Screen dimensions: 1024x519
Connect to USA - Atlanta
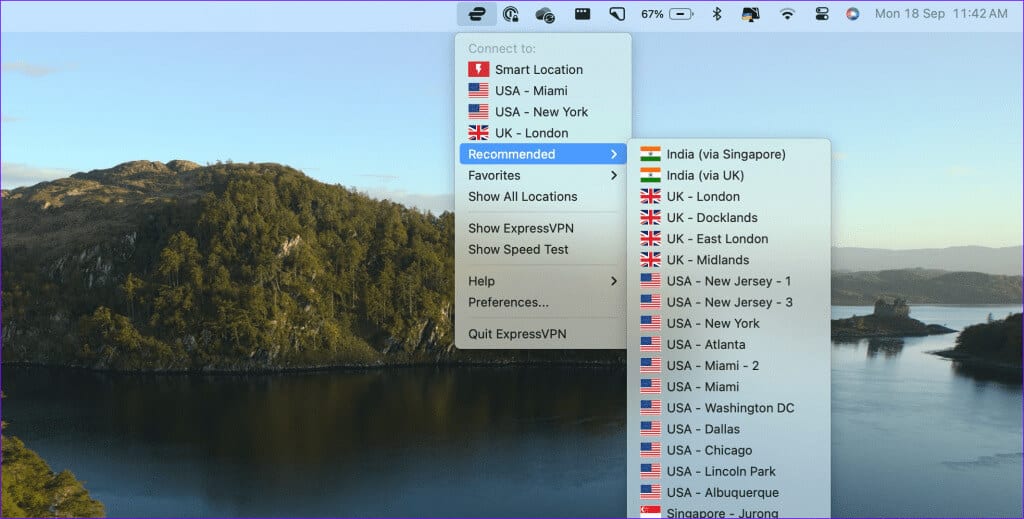pos(729,344)
